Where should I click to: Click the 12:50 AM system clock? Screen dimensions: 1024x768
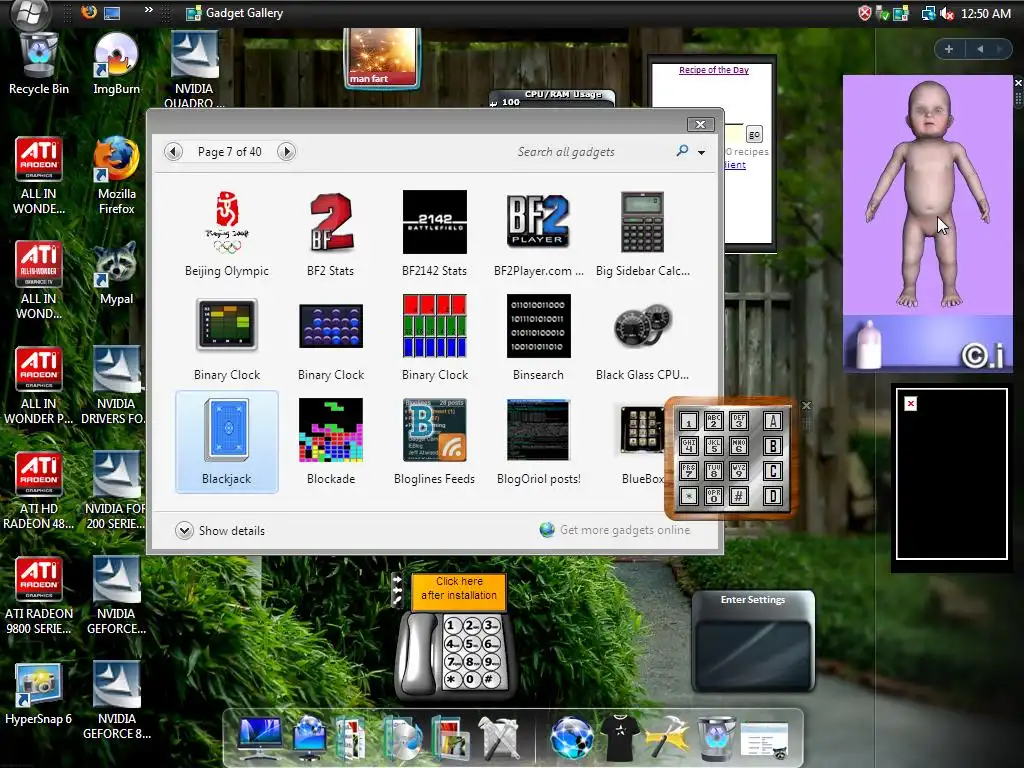click(986, 13)
